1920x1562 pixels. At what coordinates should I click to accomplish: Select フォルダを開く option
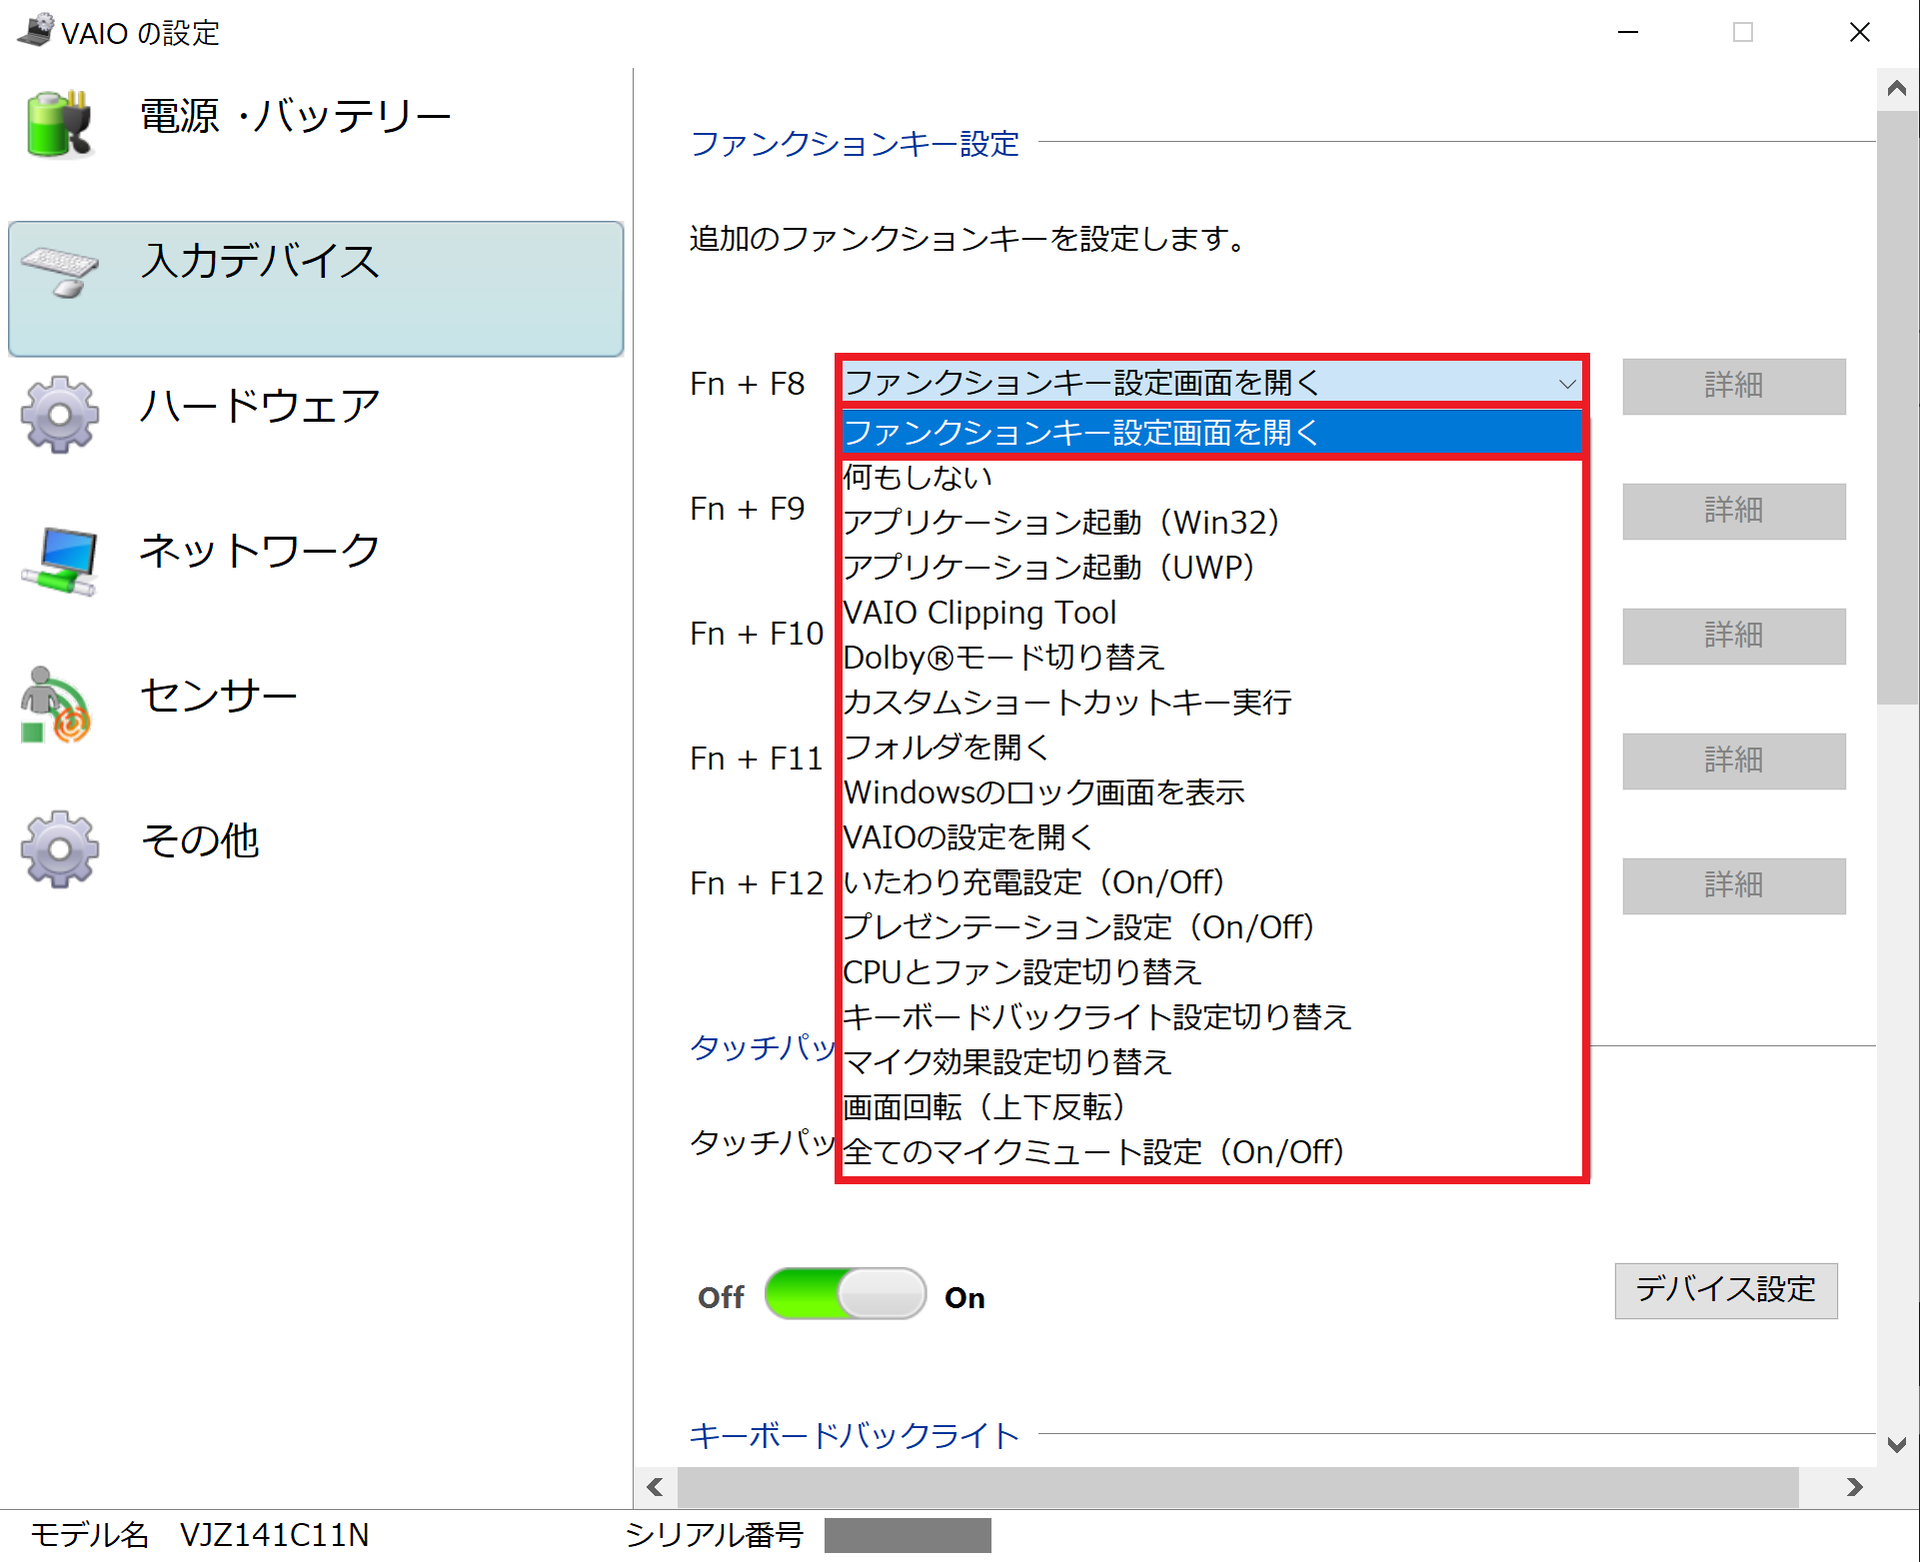(x=1212, y=747)
